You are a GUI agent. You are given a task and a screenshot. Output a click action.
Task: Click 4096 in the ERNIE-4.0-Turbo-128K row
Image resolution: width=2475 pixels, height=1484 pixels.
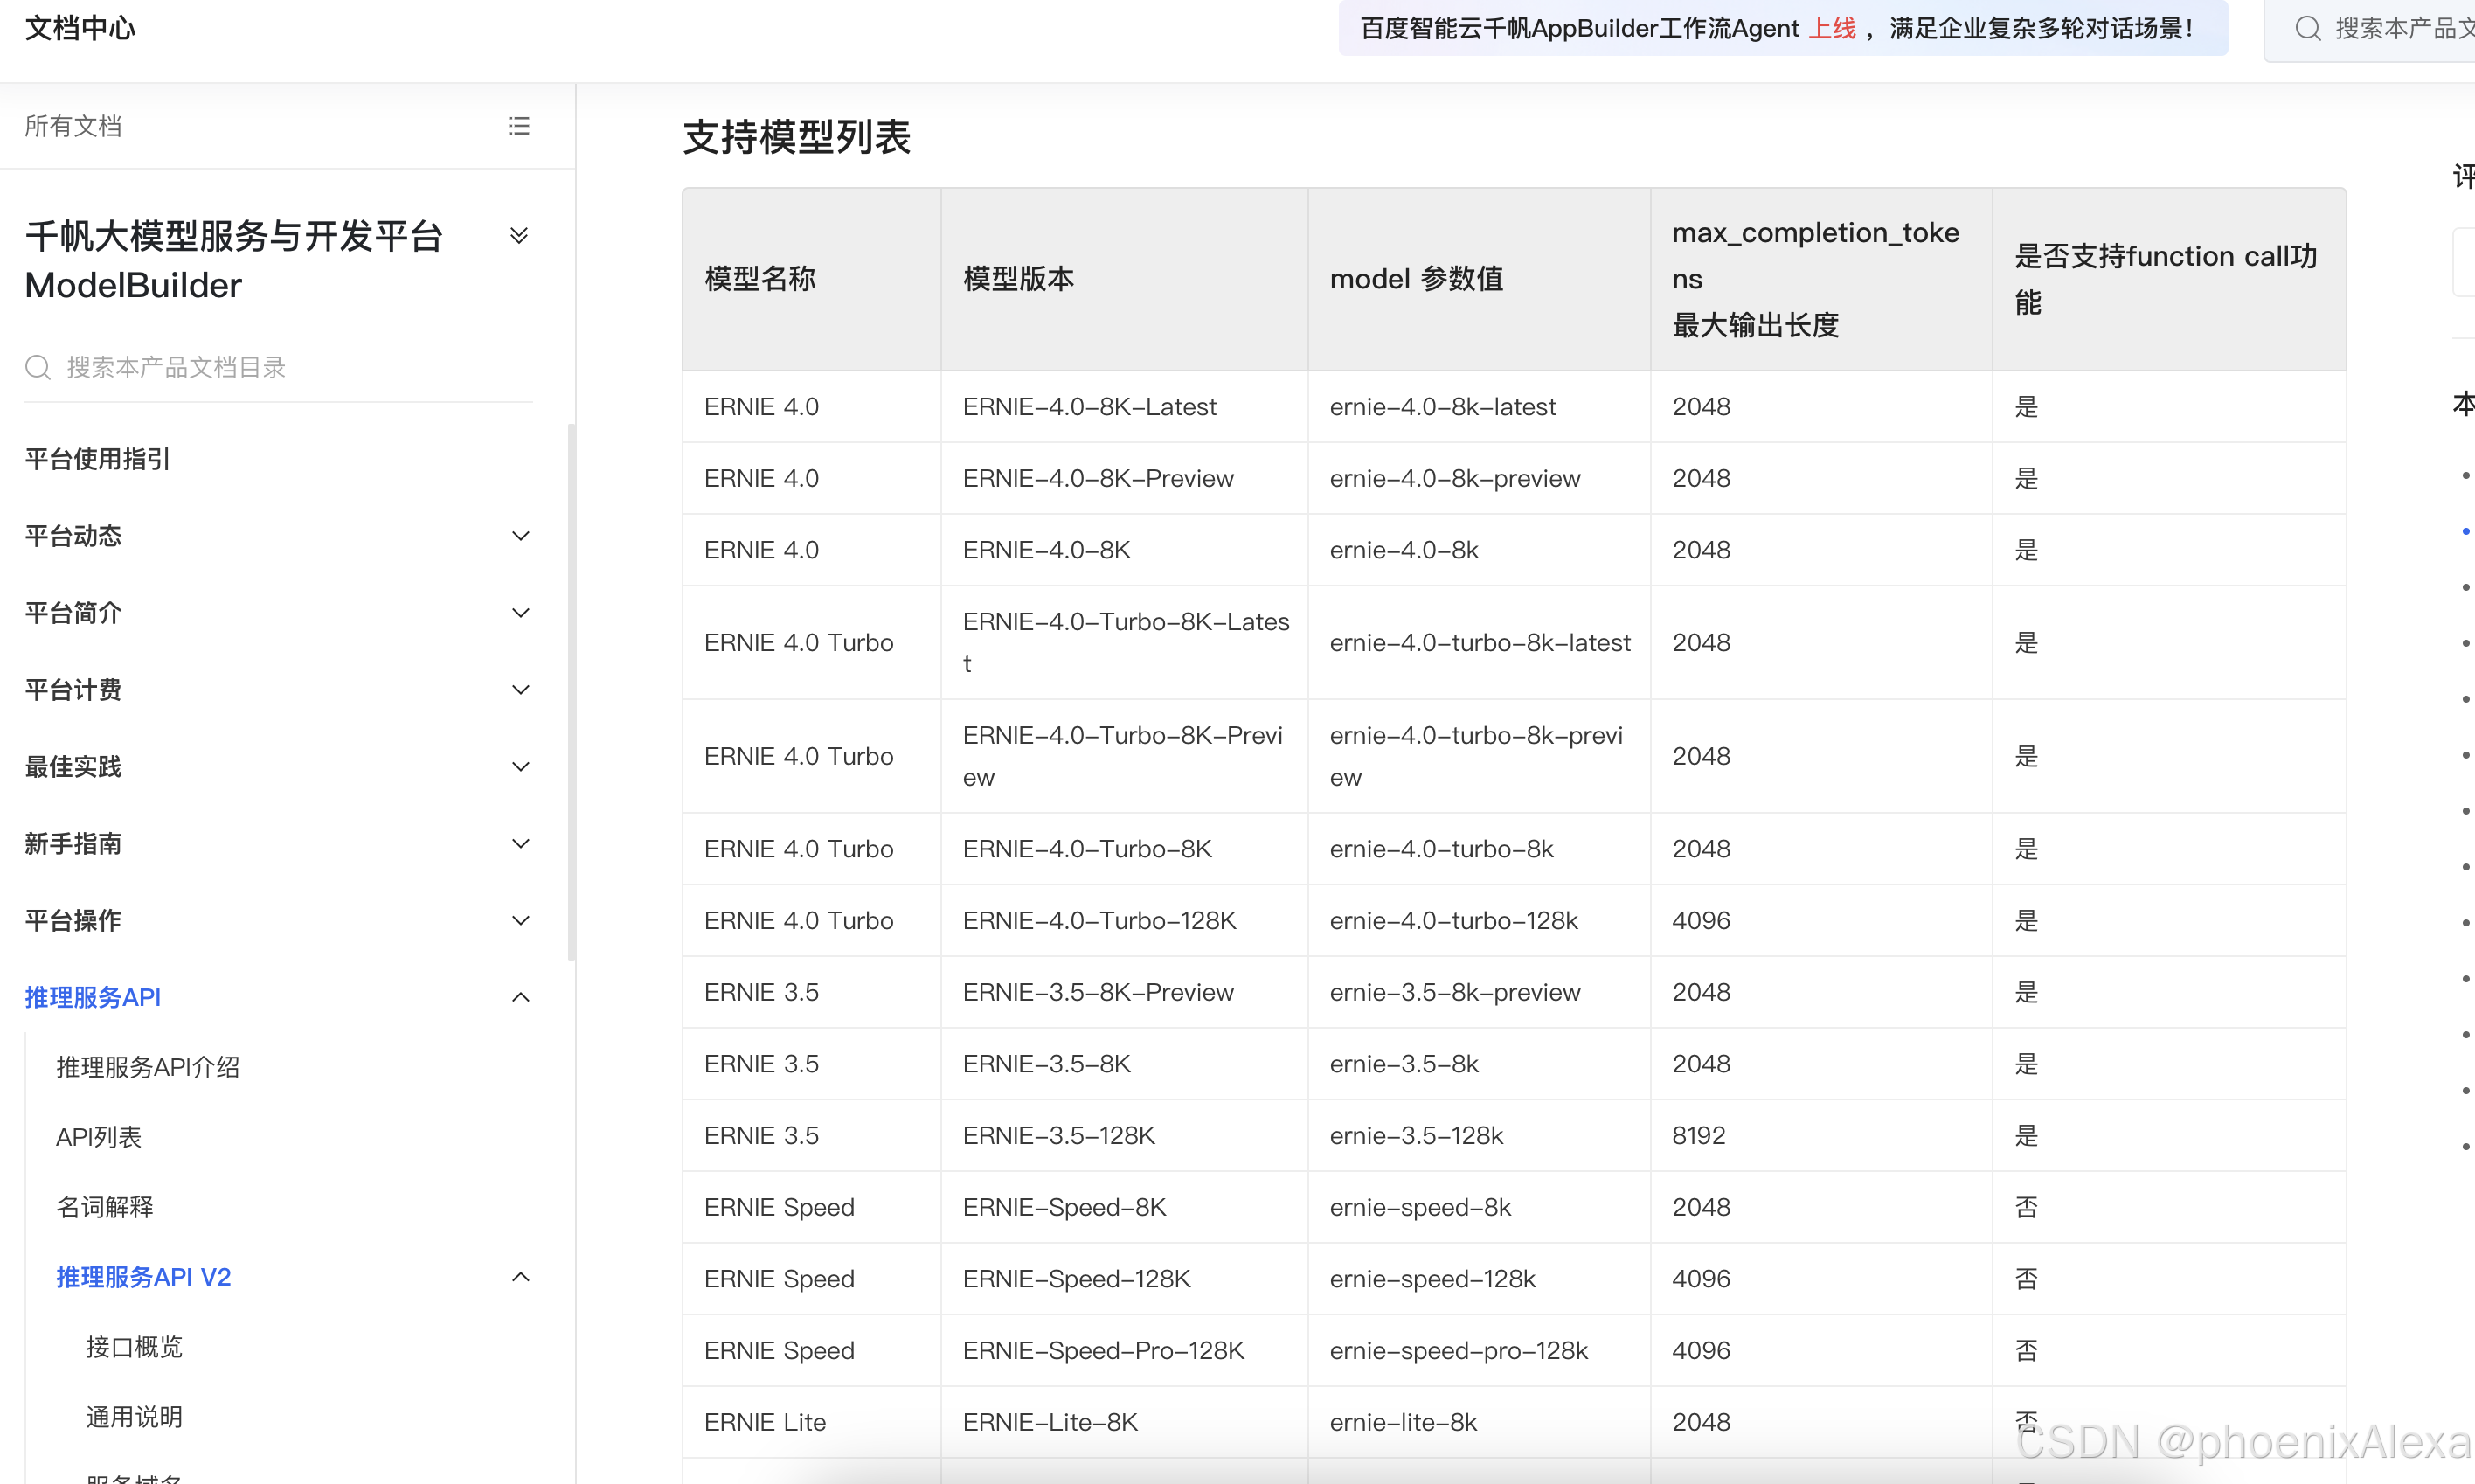point(1820,921)
